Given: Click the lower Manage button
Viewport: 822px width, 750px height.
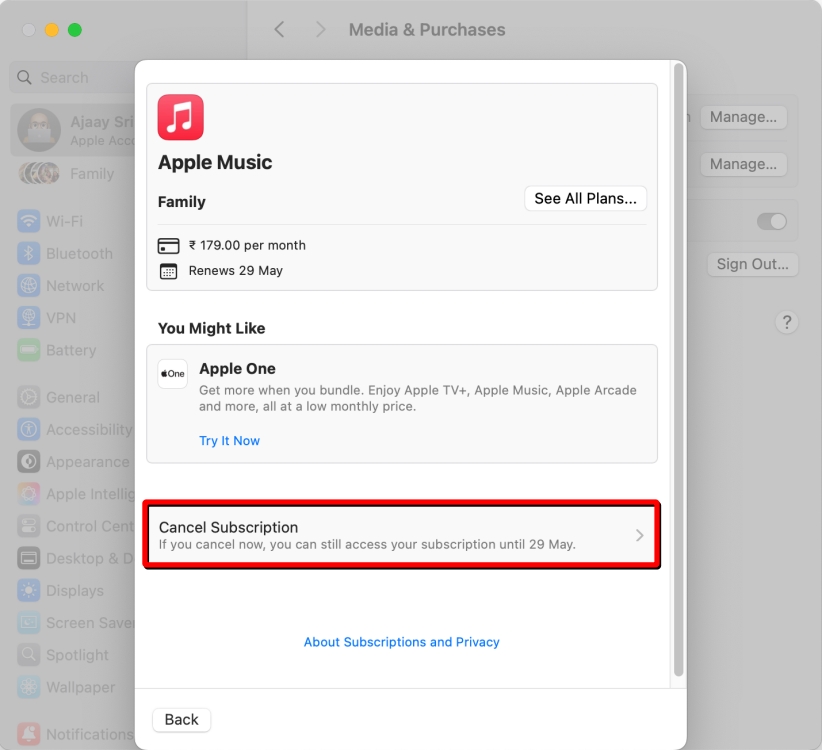Looking at the screenshot, I should click(743, 164).
